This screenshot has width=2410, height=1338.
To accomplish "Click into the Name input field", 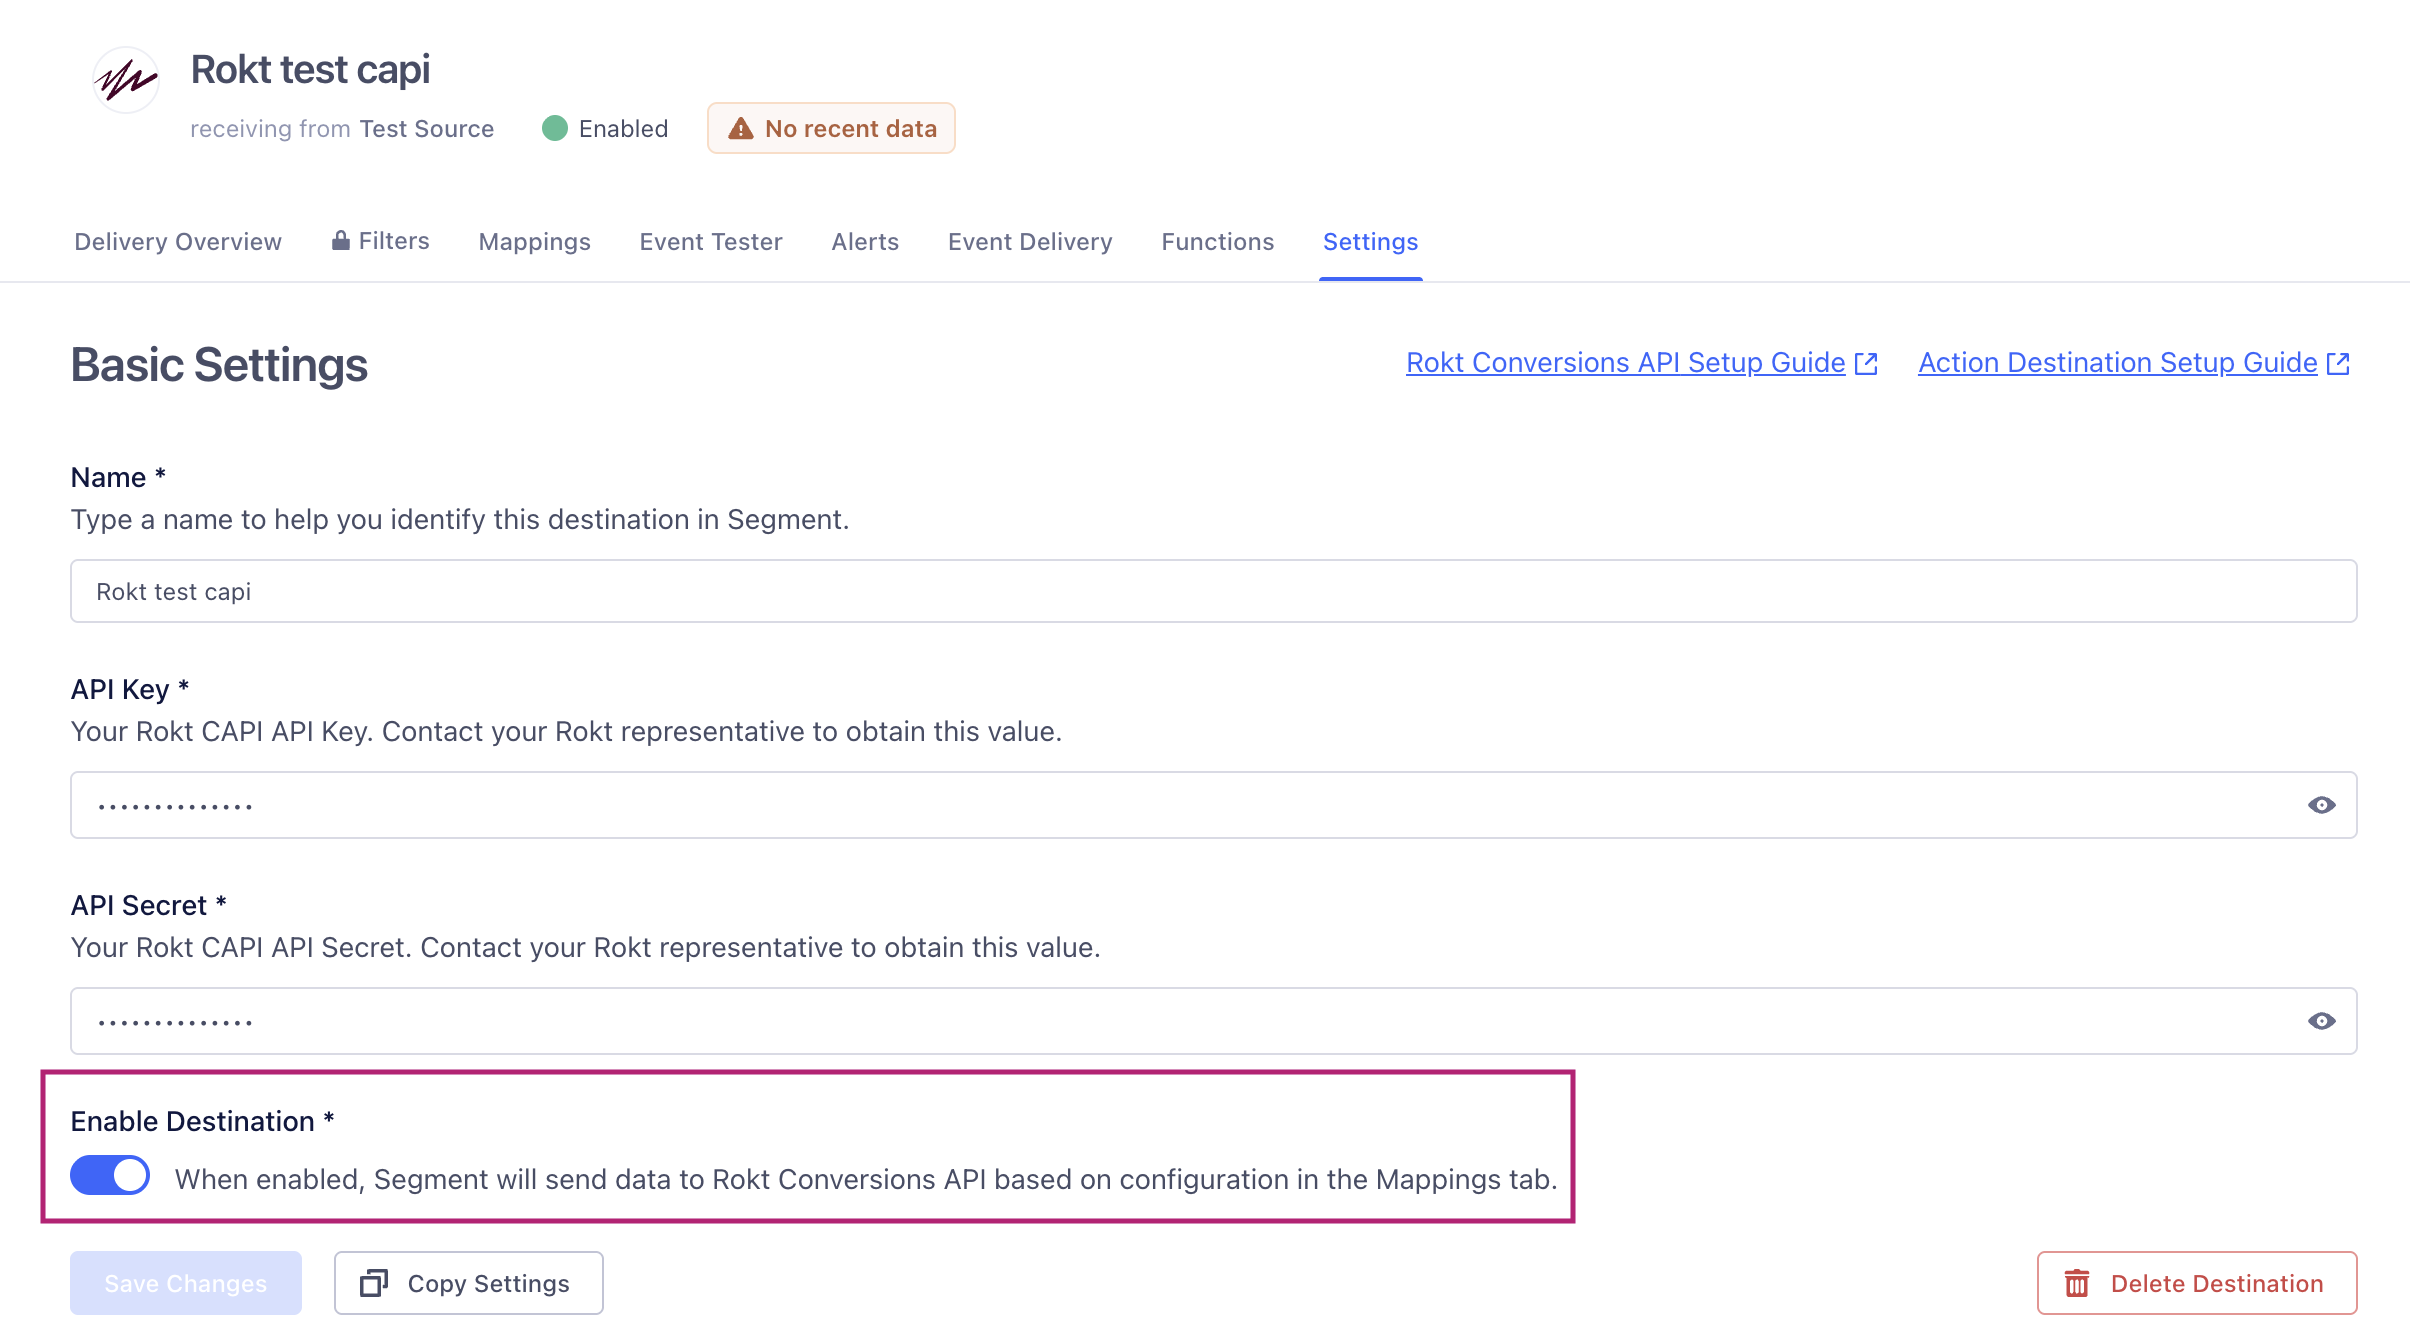I will tap(1213, 591).
